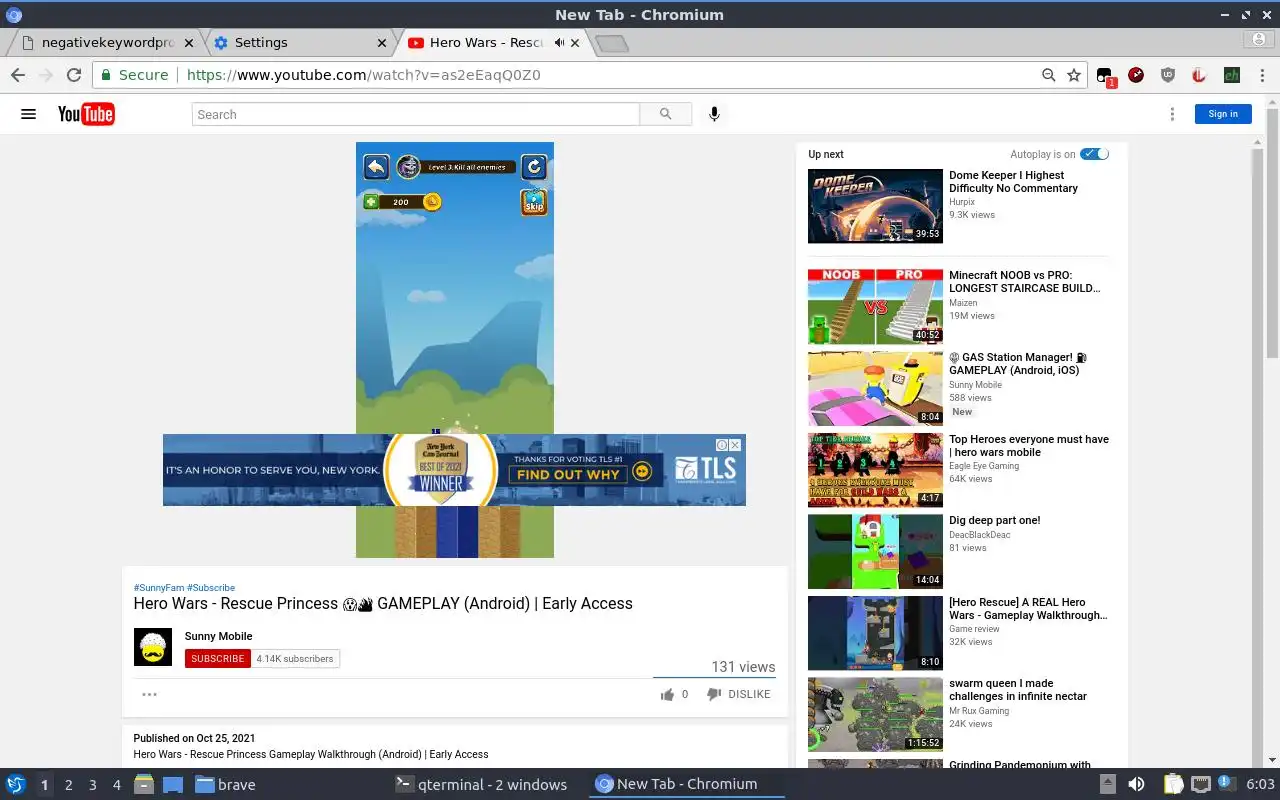Navigate back with the browser back arrow

[17, 75]
